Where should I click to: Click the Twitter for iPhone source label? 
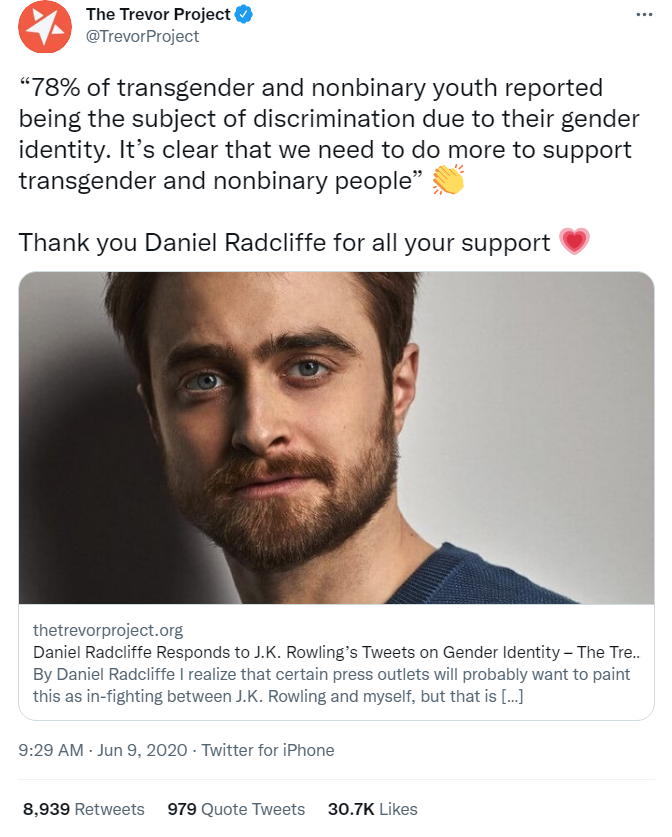(268, 750)
